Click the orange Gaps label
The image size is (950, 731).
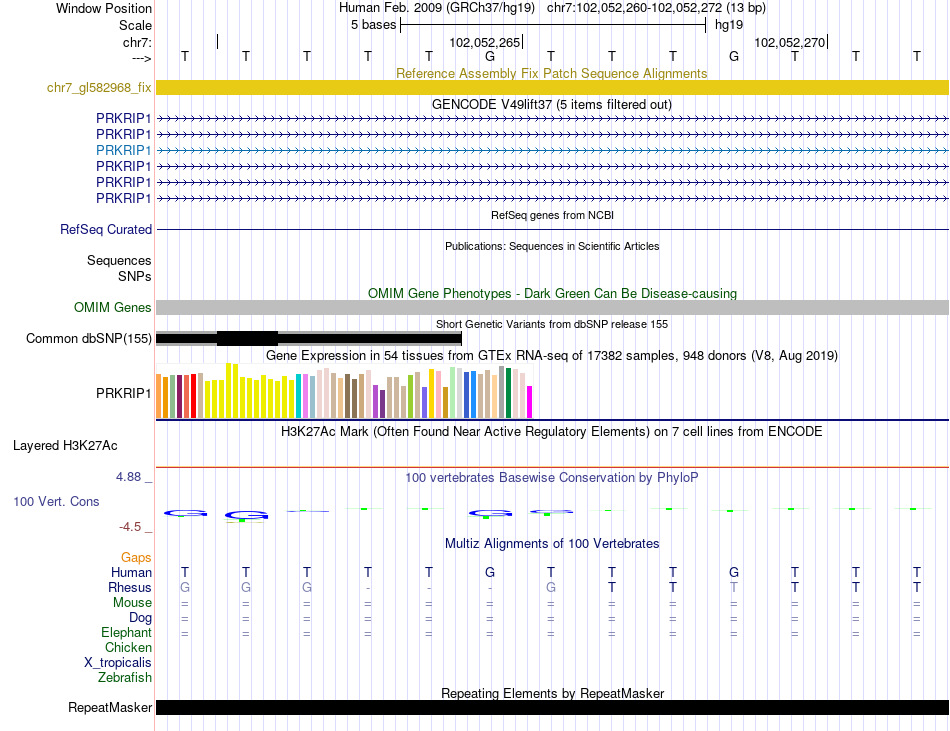(136, 557)
